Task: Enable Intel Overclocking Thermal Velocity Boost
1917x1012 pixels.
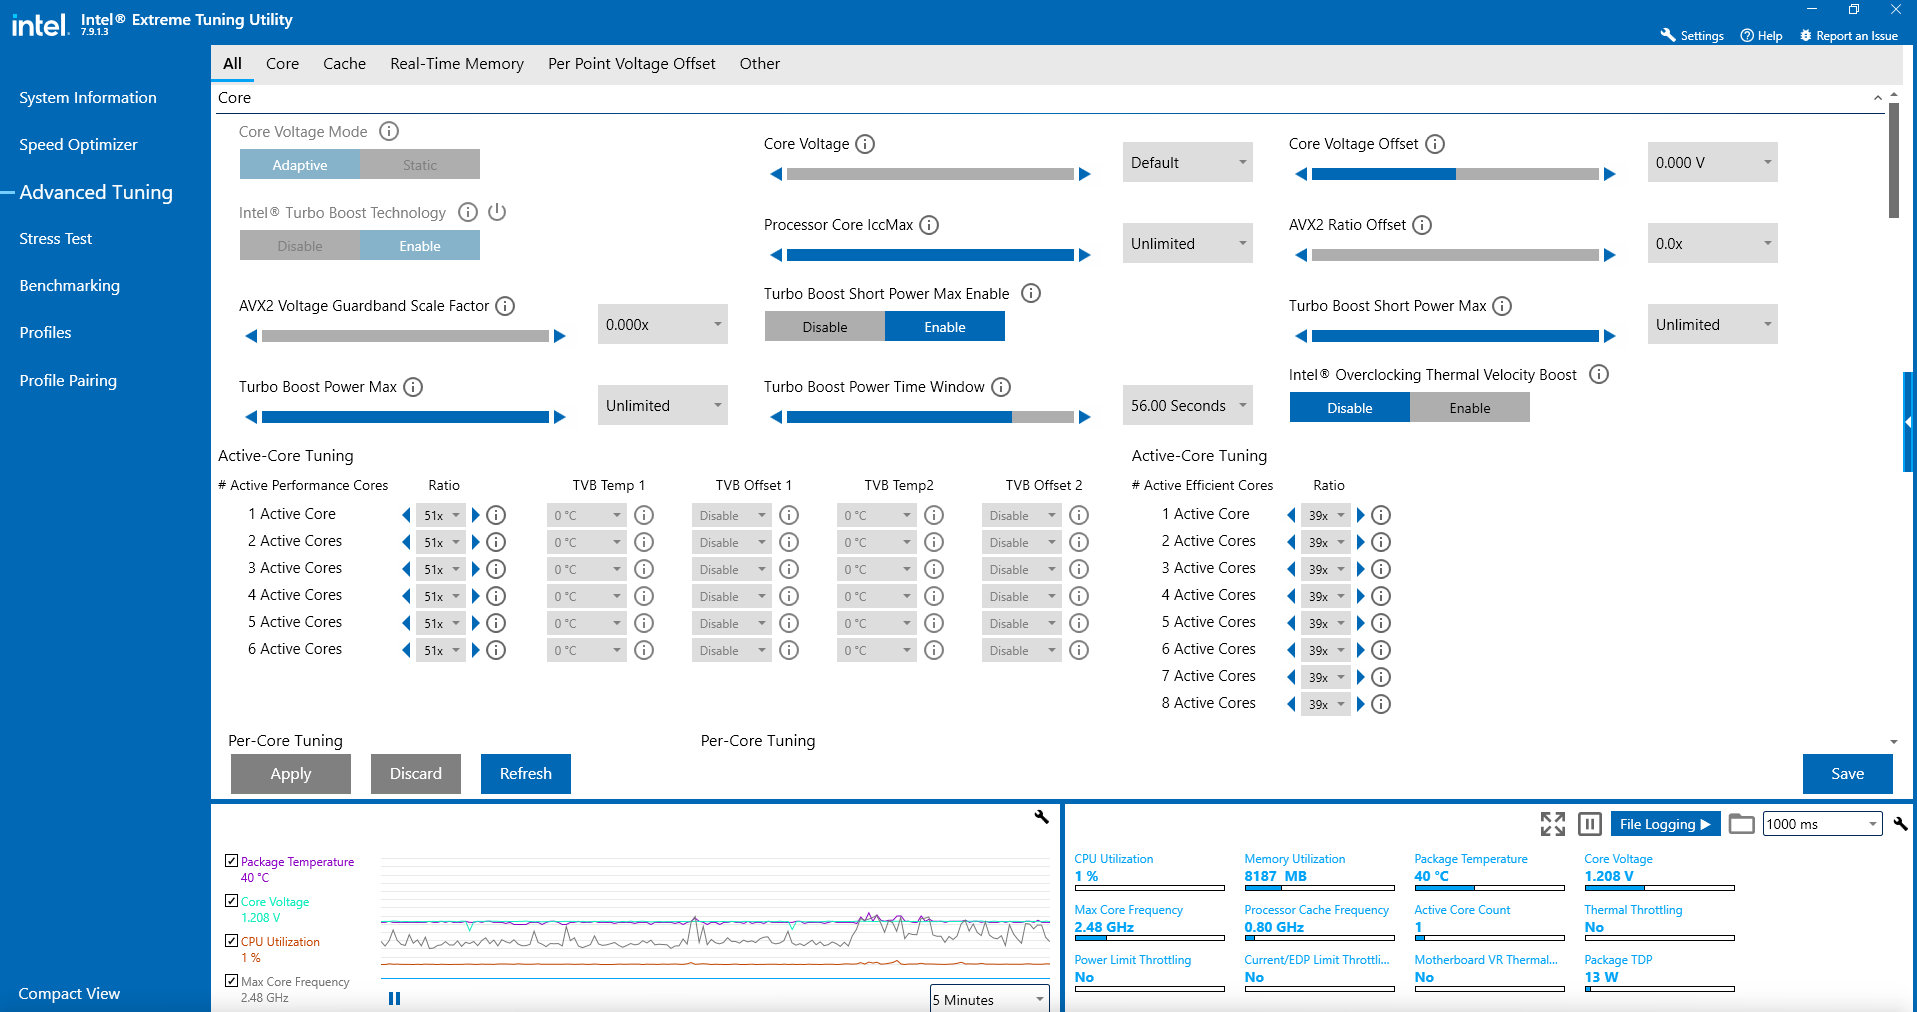Action: click(x=1469, y=408)
